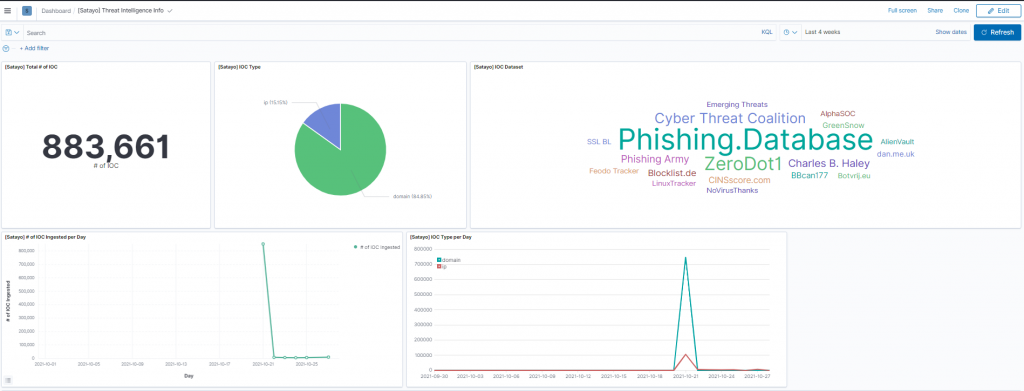The width and height of the screenshot is (1024, 391).
Task: Go to the Dashboard breadcrumb
Action: coord(56,11)
